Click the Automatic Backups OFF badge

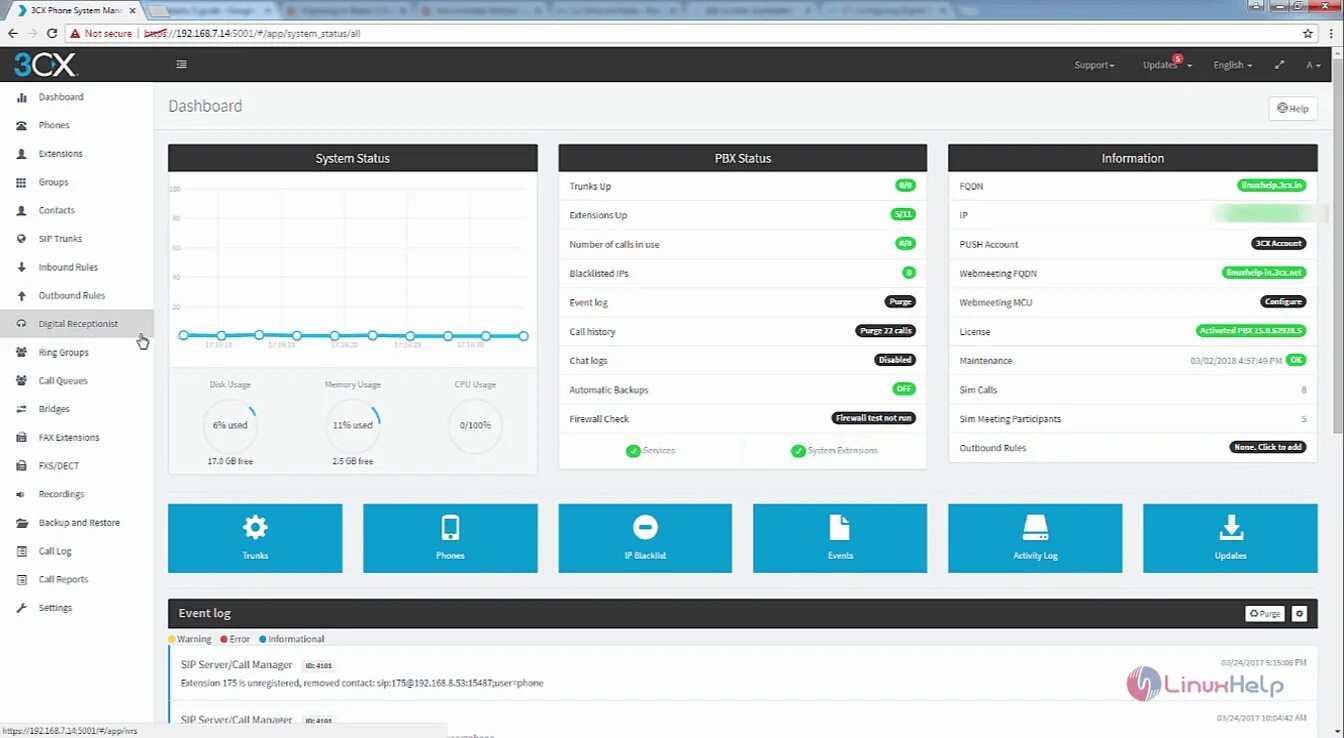coord(904,389)
